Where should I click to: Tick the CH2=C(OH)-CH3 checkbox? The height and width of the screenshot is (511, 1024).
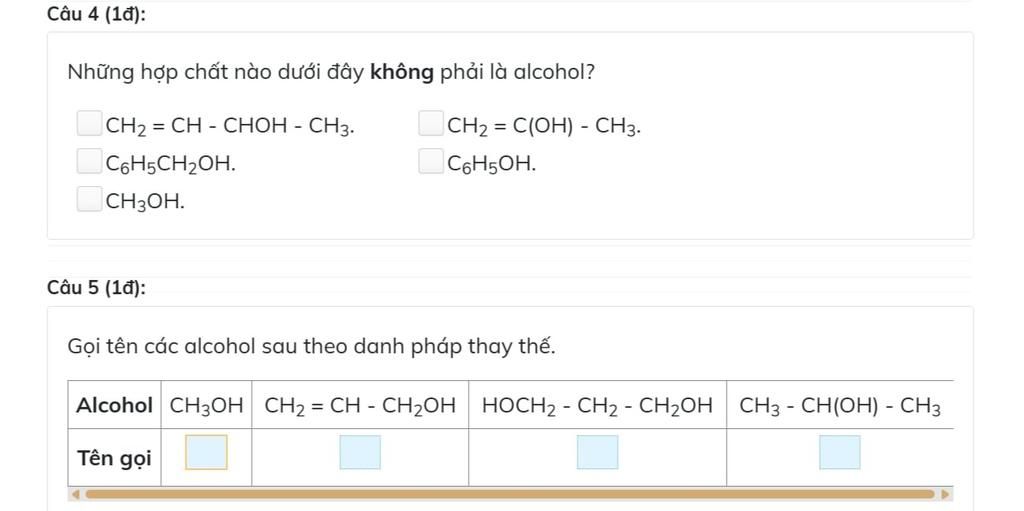pos(431,125)
